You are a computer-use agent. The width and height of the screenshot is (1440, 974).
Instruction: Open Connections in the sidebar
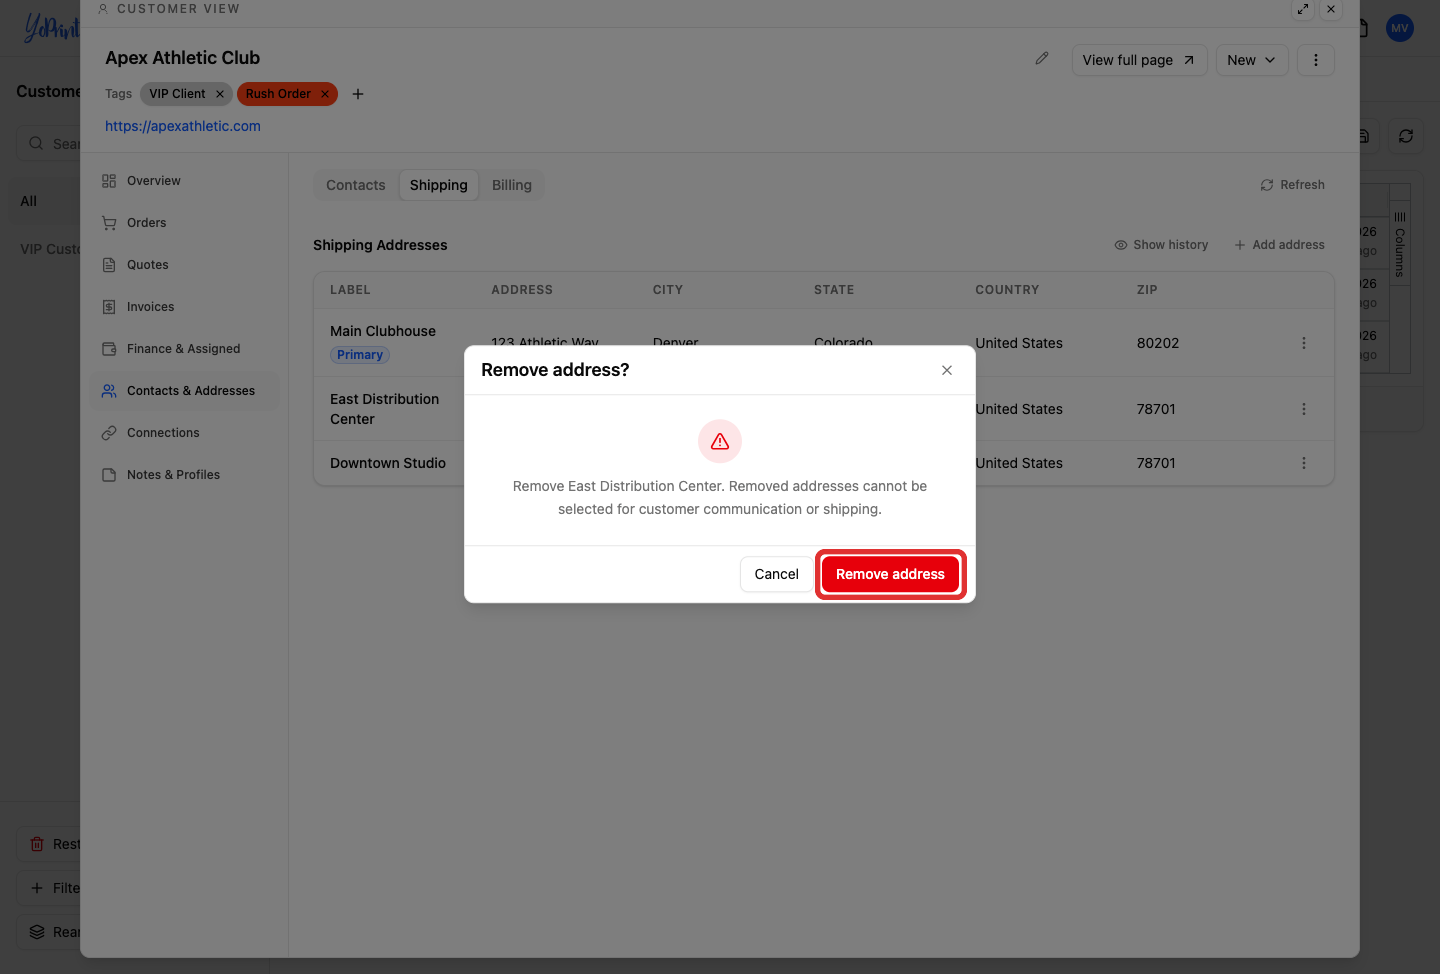coord(184,433)
